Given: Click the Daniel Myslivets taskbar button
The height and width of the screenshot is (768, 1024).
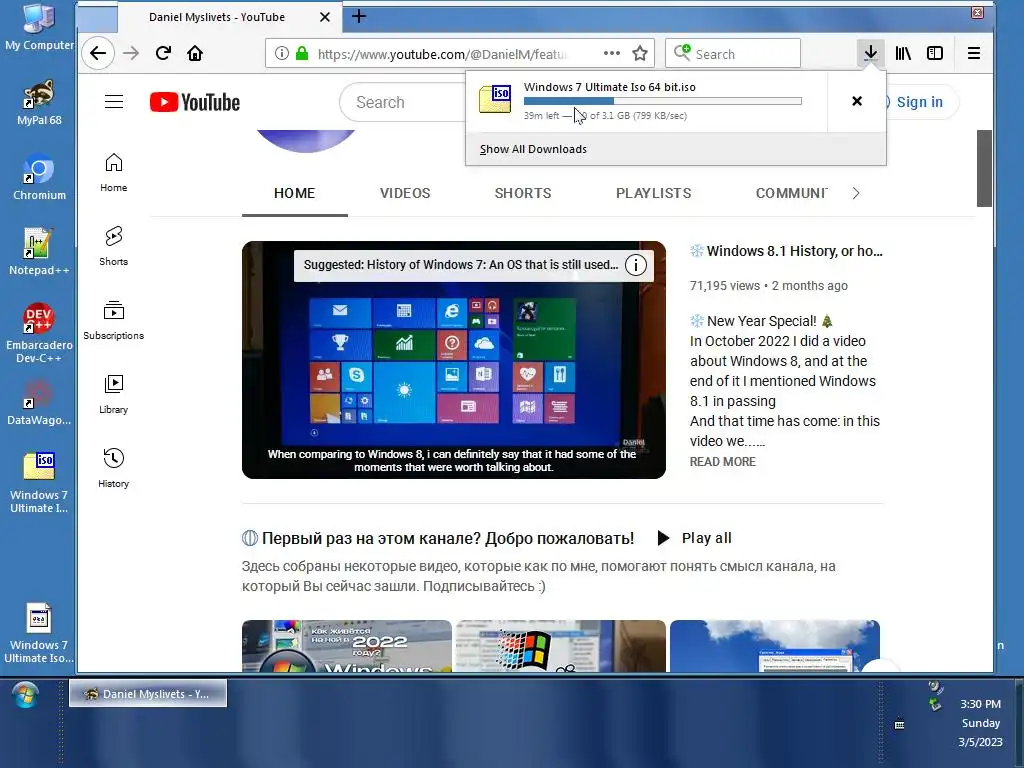Looking at the screenshot, I should [x=148, y=694].
